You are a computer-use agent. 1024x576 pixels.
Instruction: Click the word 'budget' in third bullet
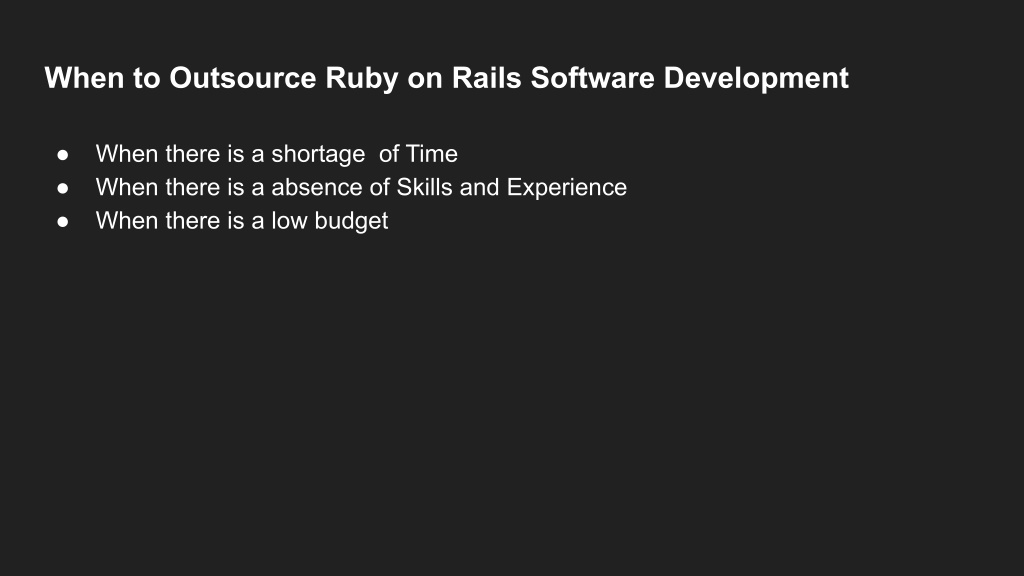(x=351, y=221)
